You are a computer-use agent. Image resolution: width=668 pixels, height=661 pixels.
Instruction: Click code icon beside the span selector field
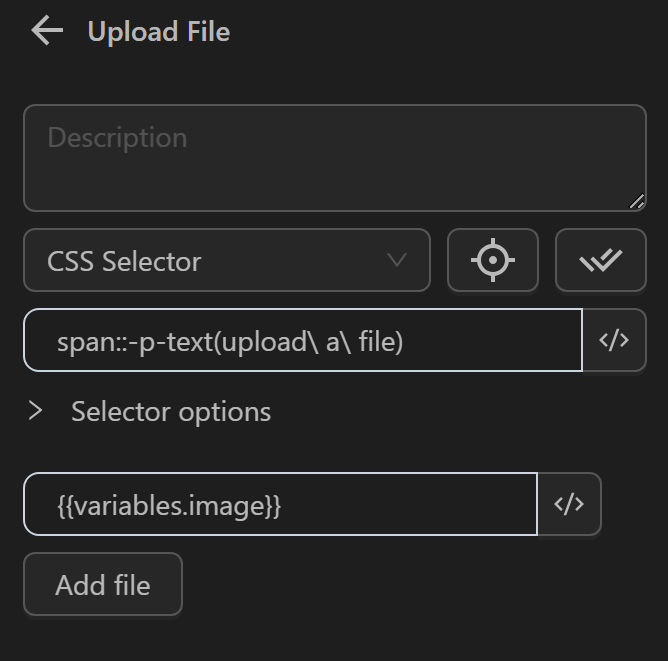point(614,341)
